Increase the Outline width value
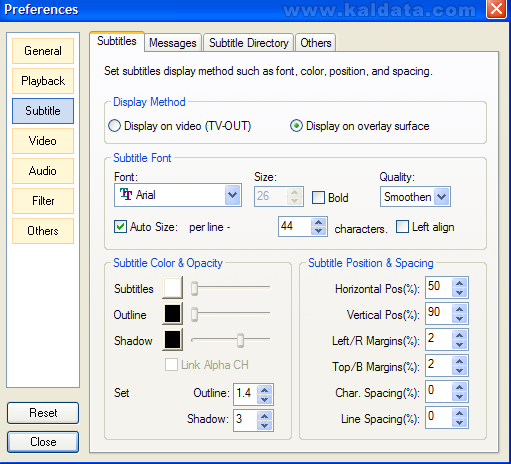 [265, 390]
